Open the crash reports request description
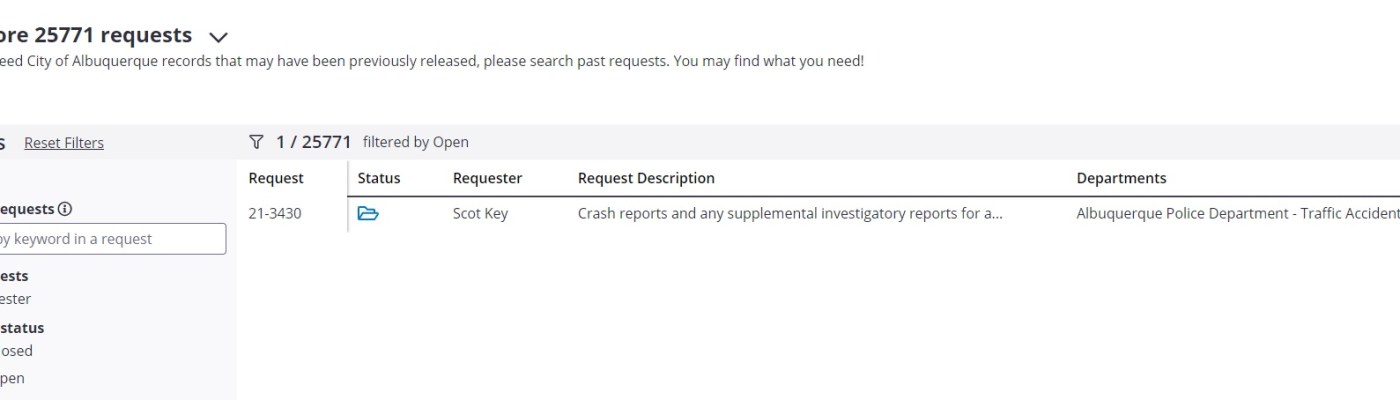Screen dimensions: 1400x400 (x=790, y=213)
